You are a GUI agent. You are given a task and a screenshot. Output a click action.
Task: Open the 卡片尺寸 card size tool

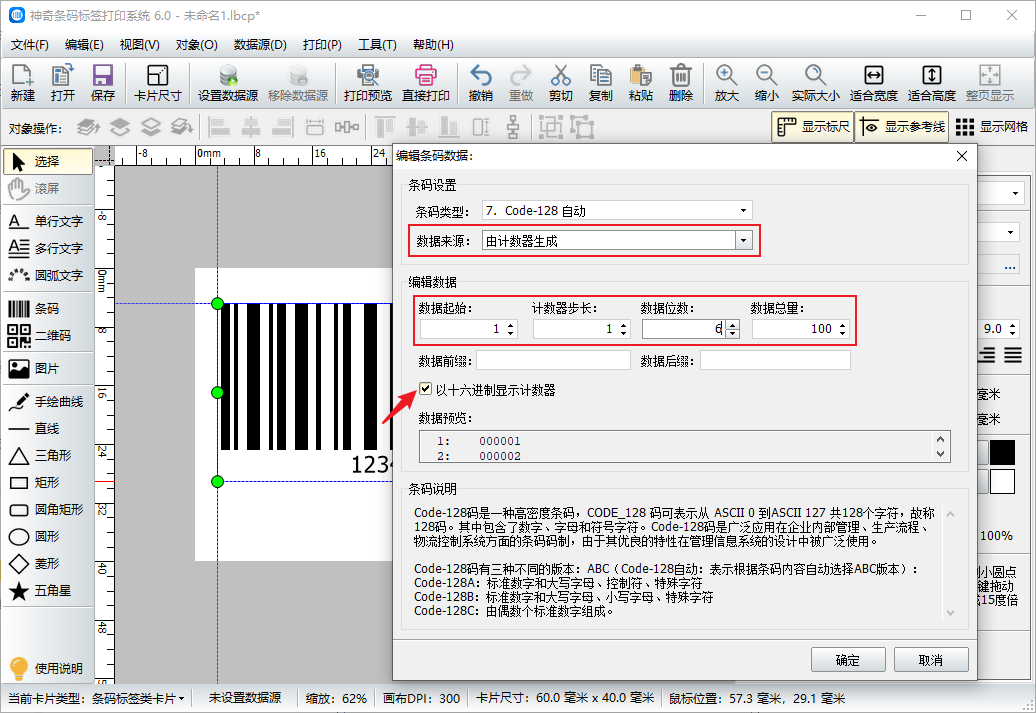(x=157, y=83)
